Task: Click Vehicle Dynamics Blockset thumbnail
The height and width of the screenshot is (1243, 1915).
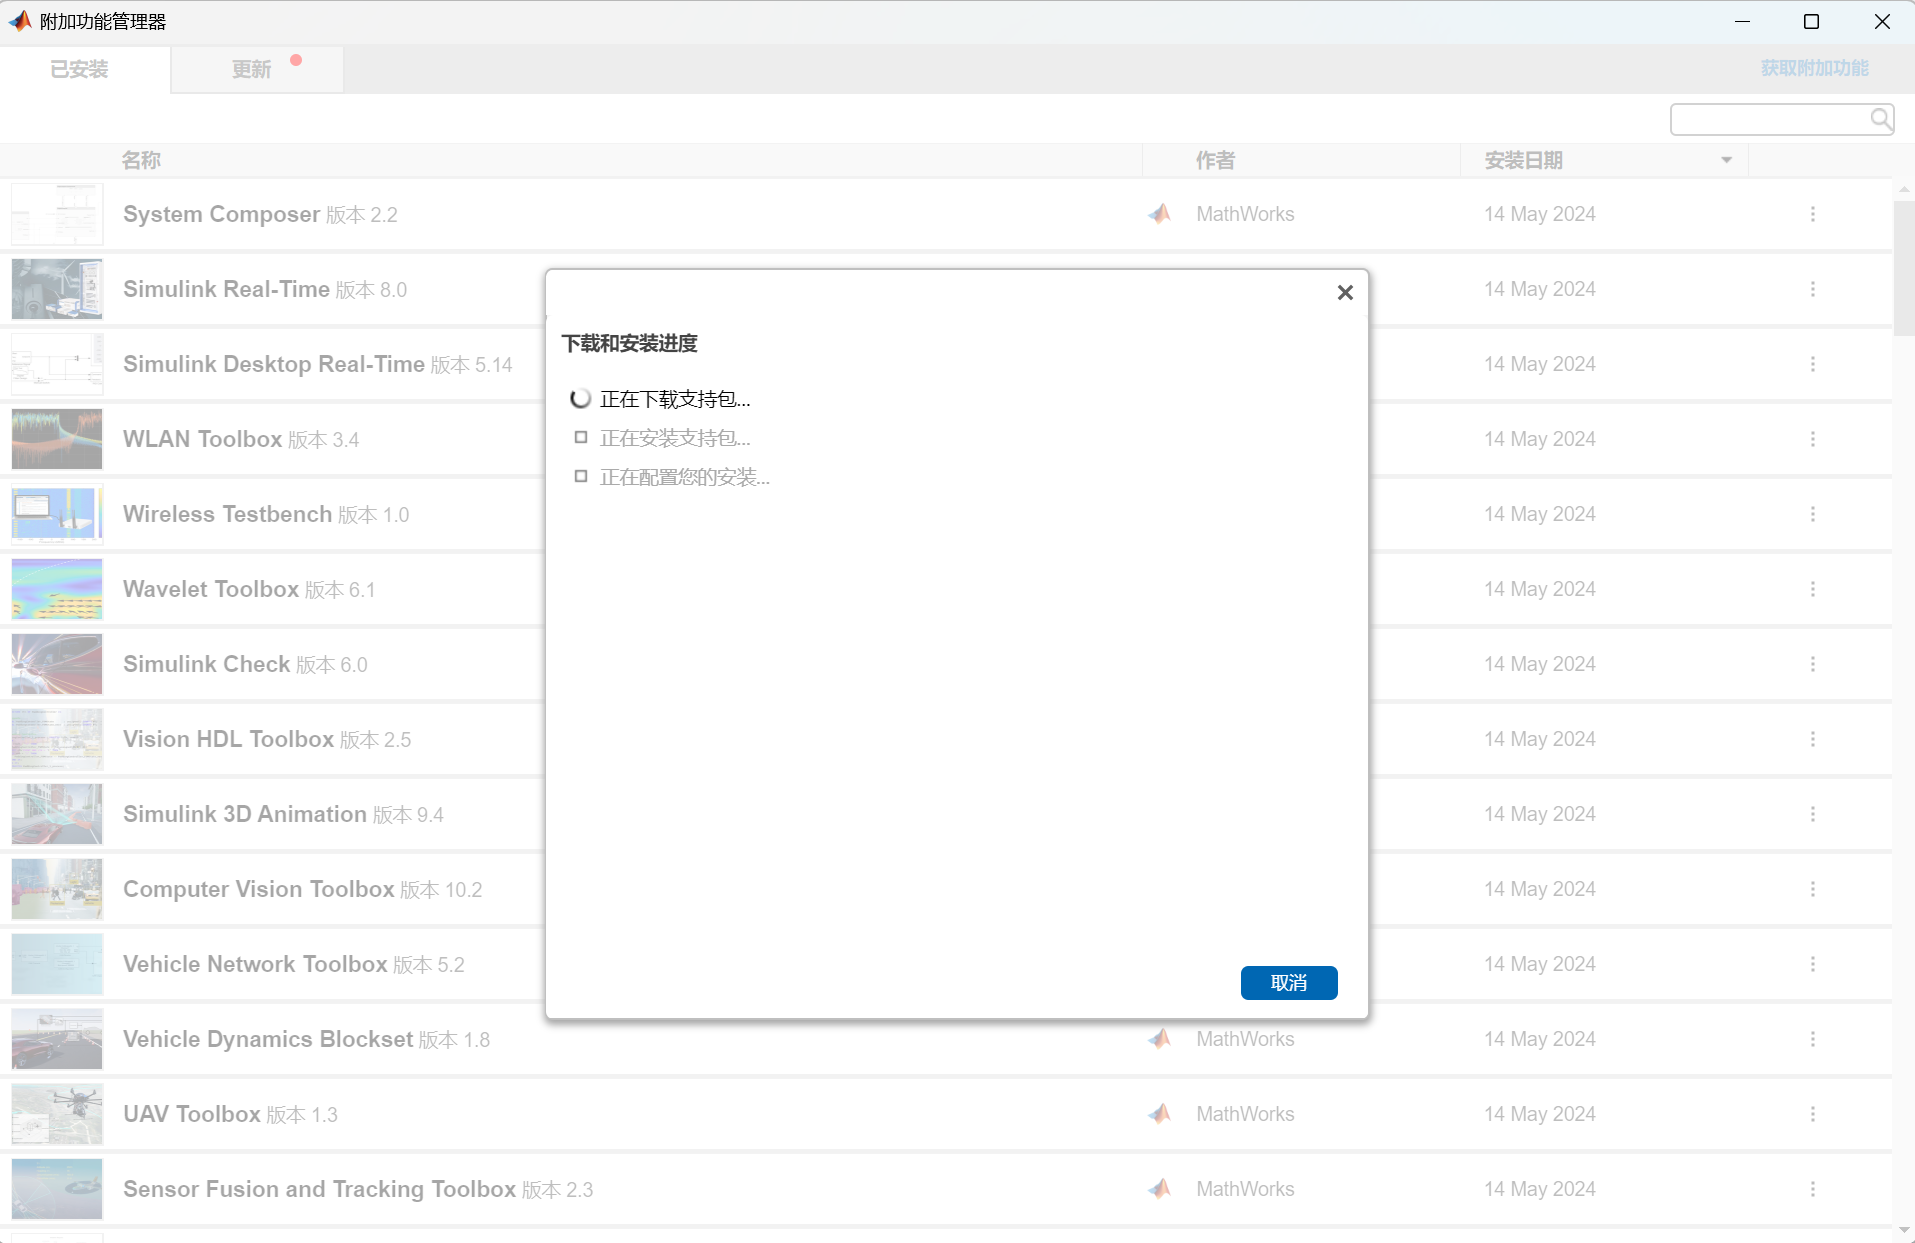Action: [x=57, y=1039]
